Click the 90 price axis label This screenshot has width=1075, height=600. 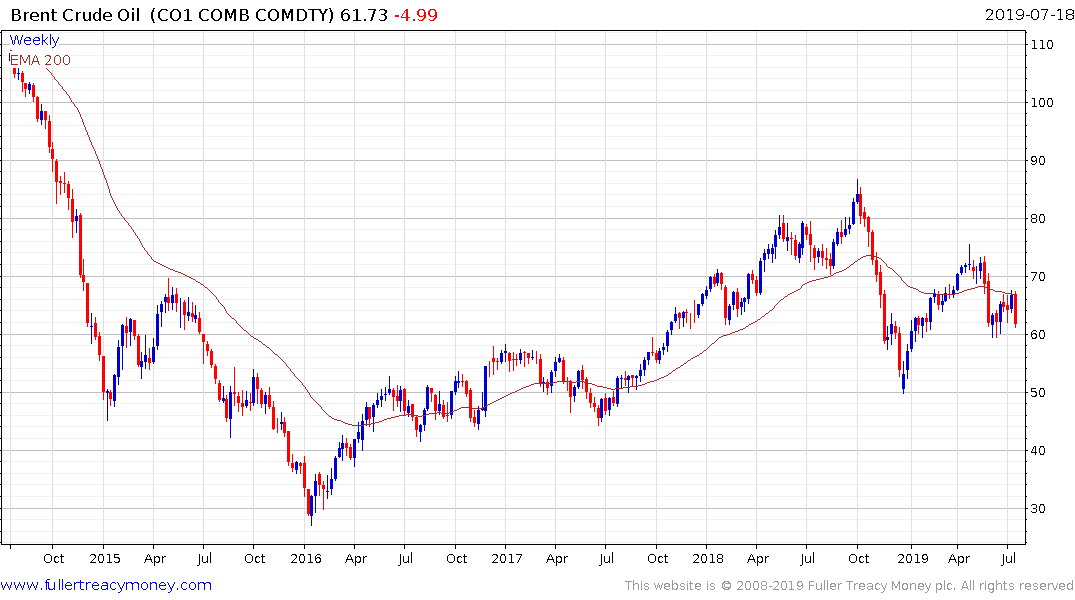point(1038,160)
